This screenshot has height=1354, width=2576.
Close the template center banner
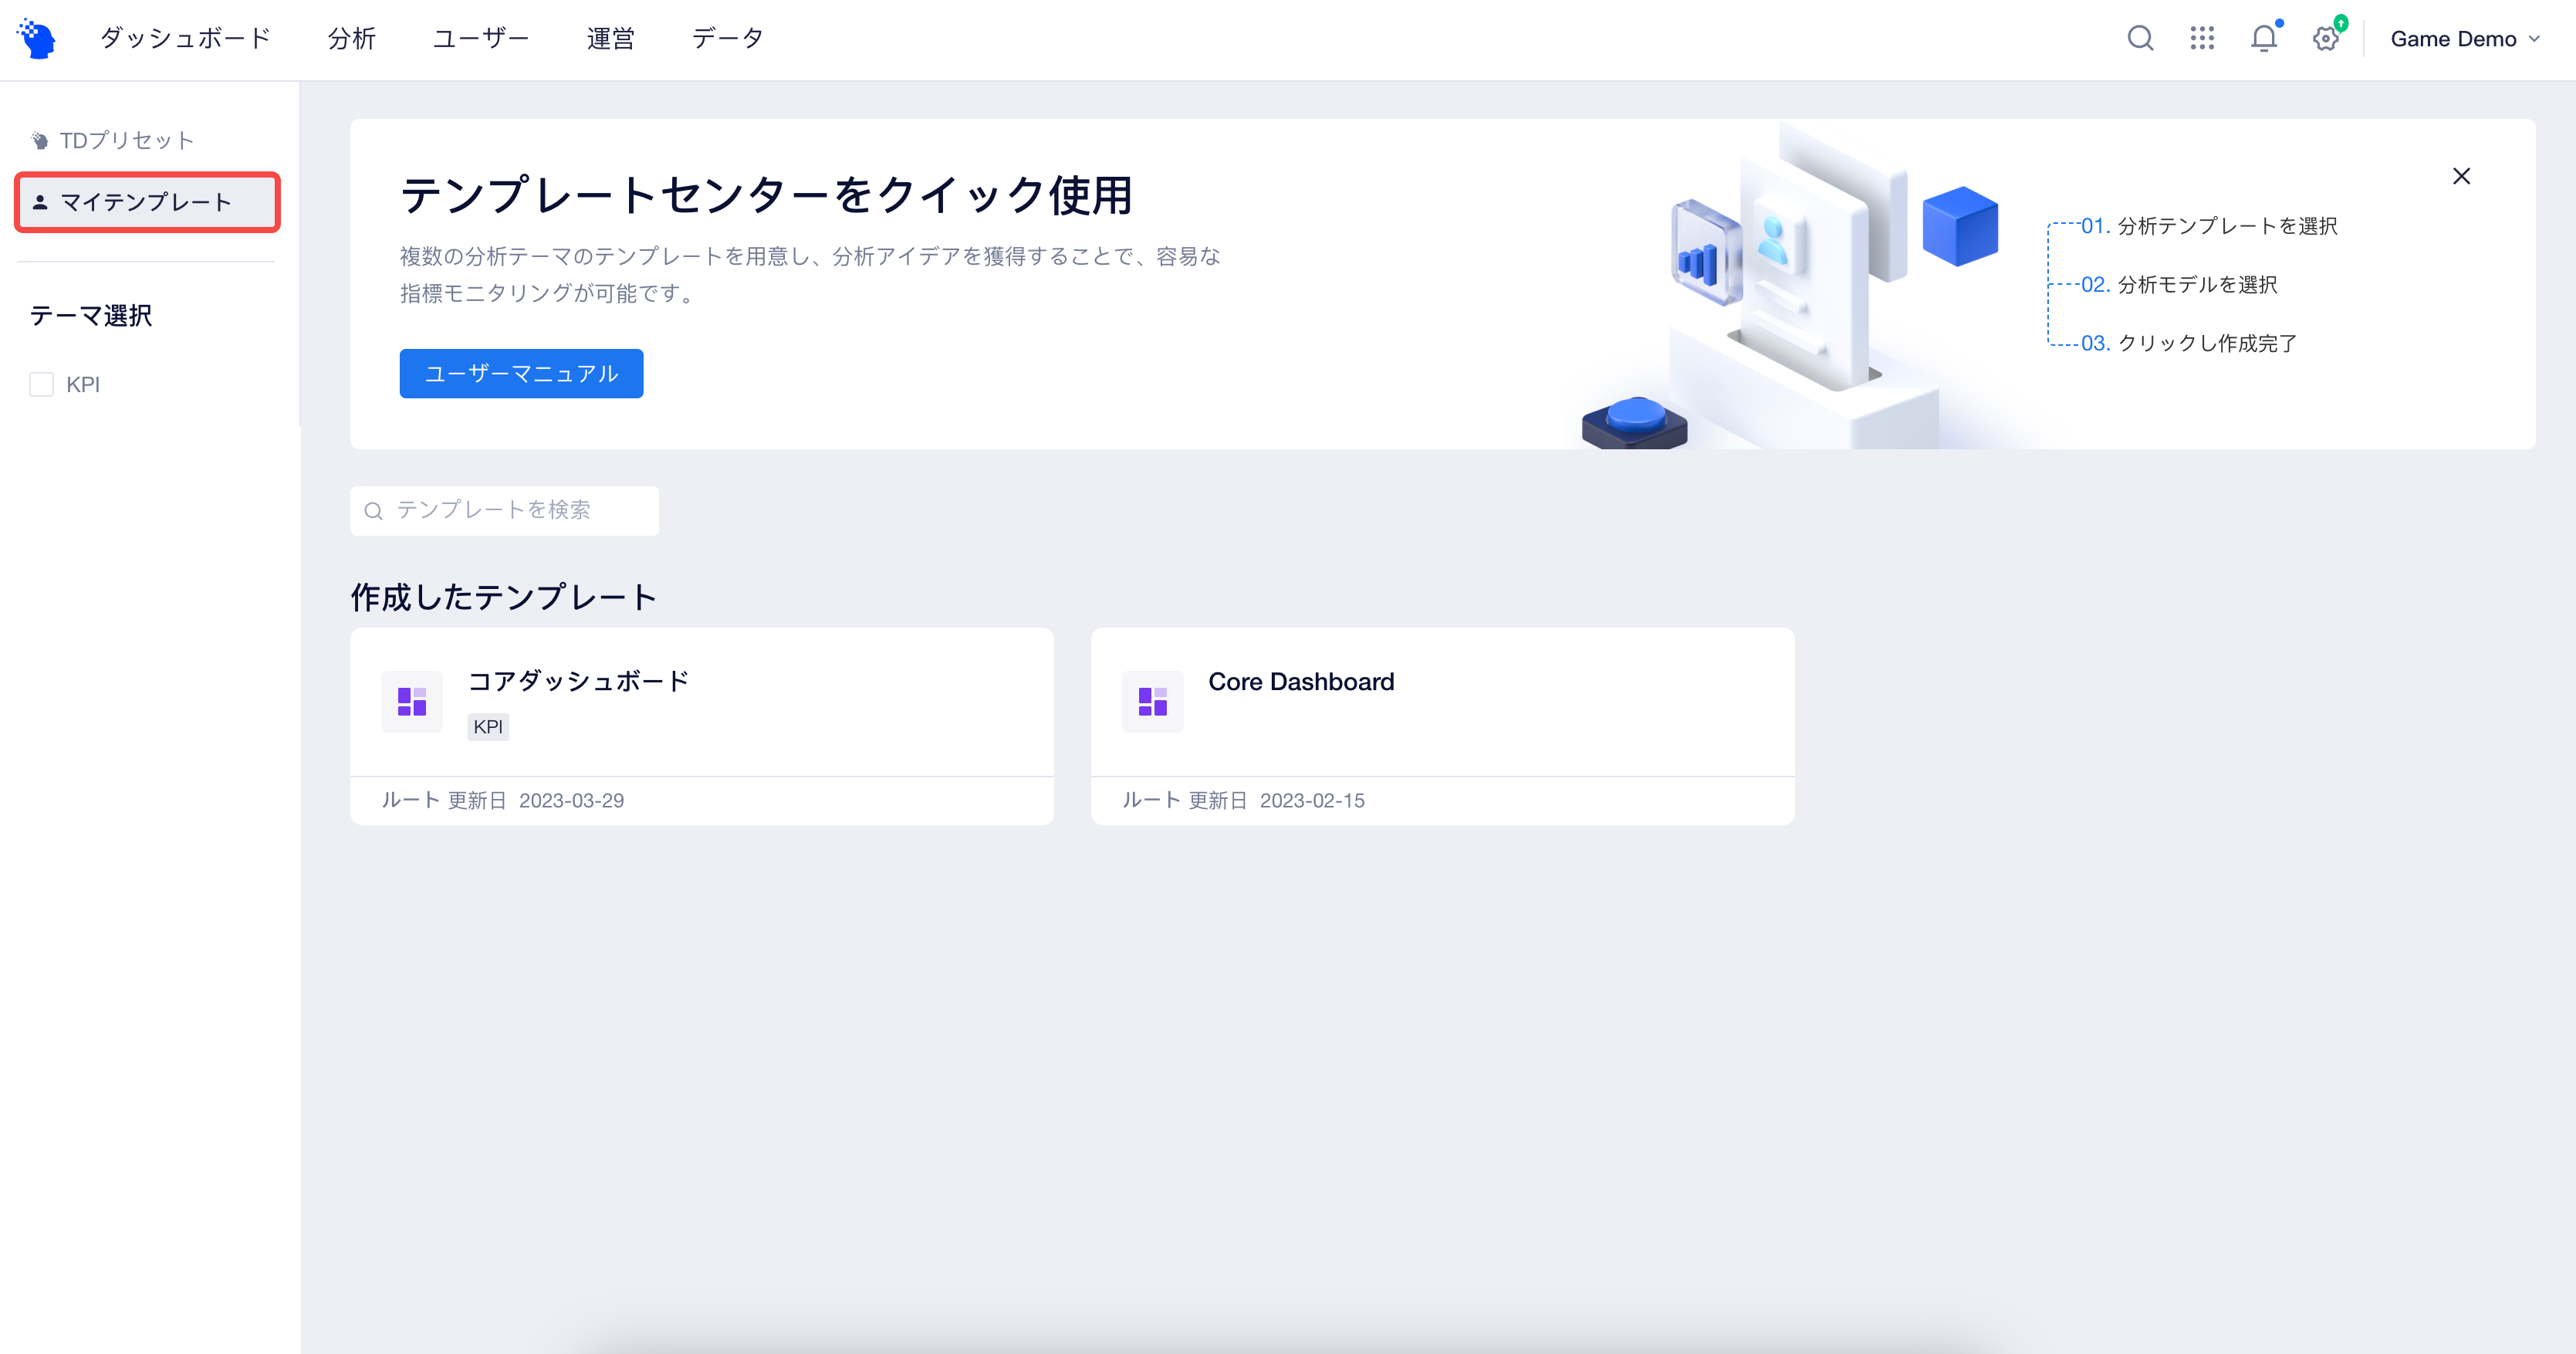click(2462, 176)
